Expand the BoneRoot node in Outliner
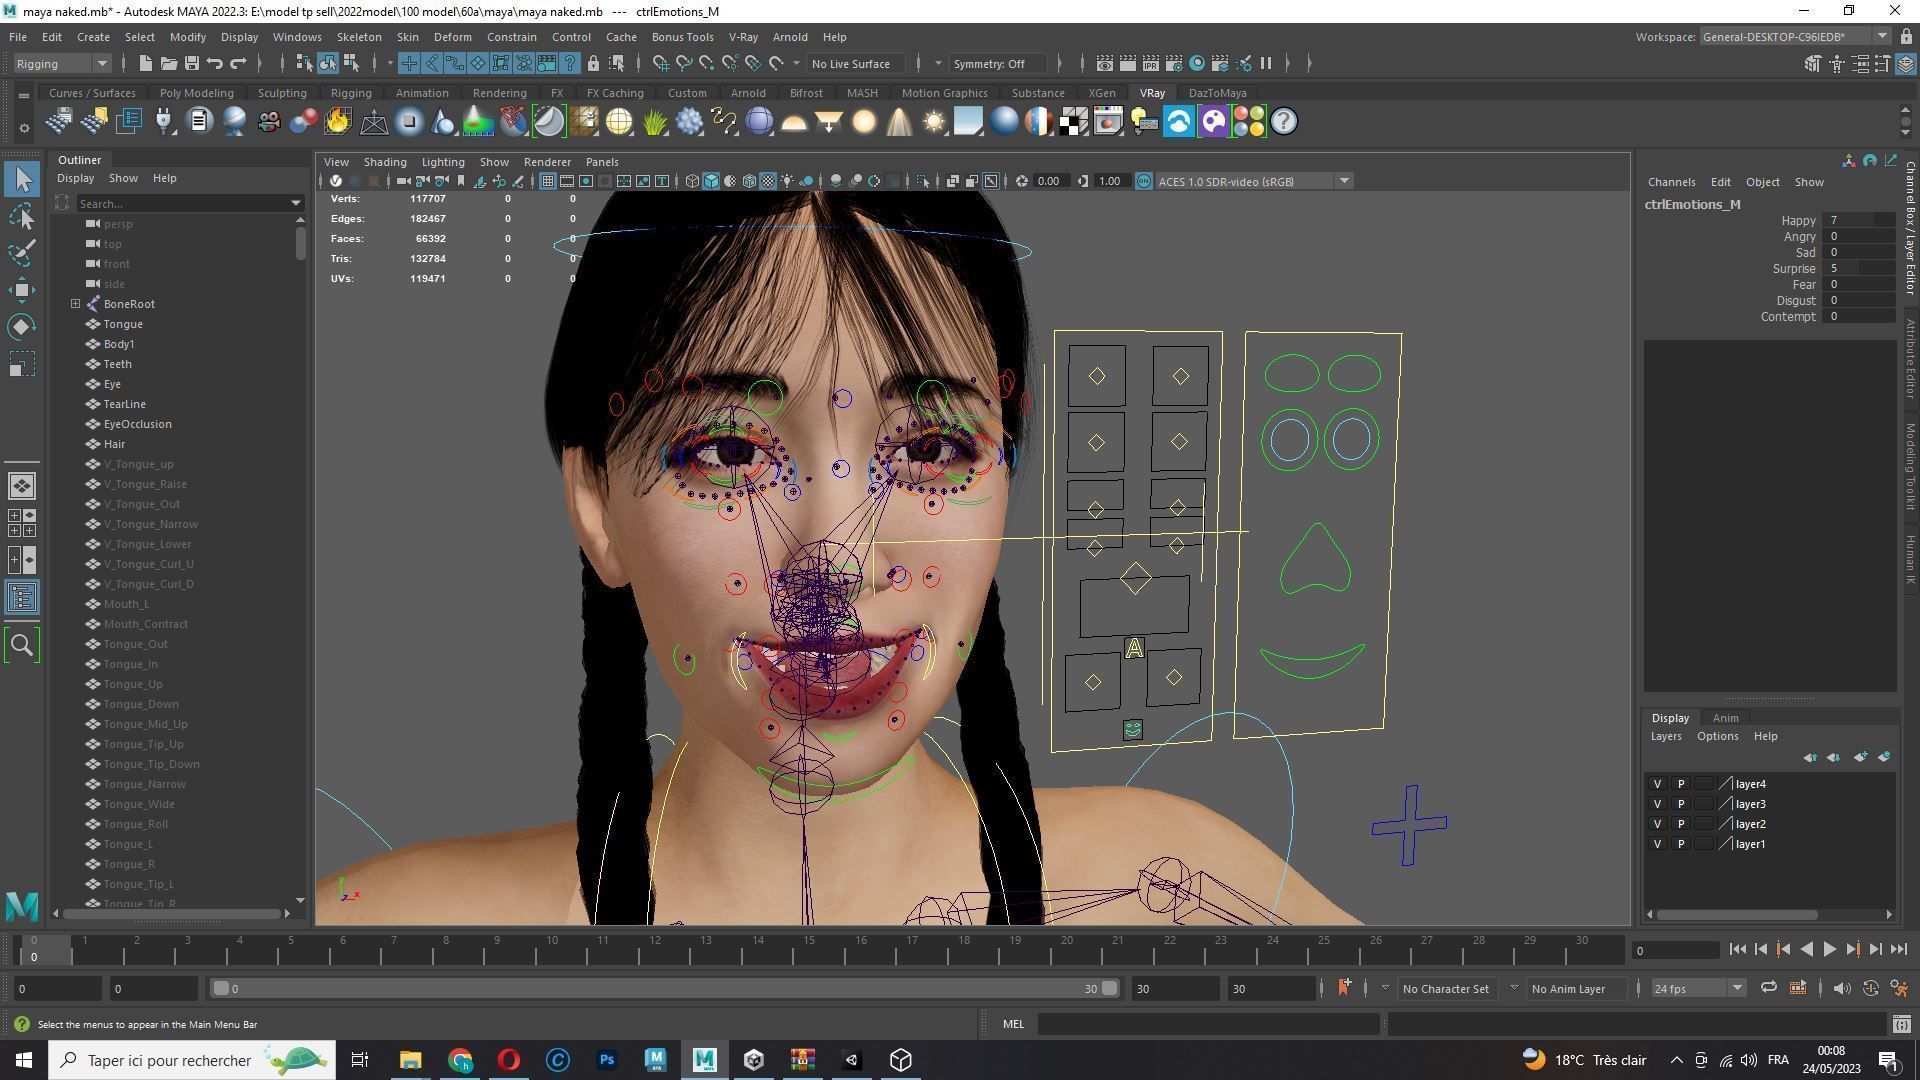Image resolution: width=1920 pixels, height=1080 pixels. (x=75, y=304)
